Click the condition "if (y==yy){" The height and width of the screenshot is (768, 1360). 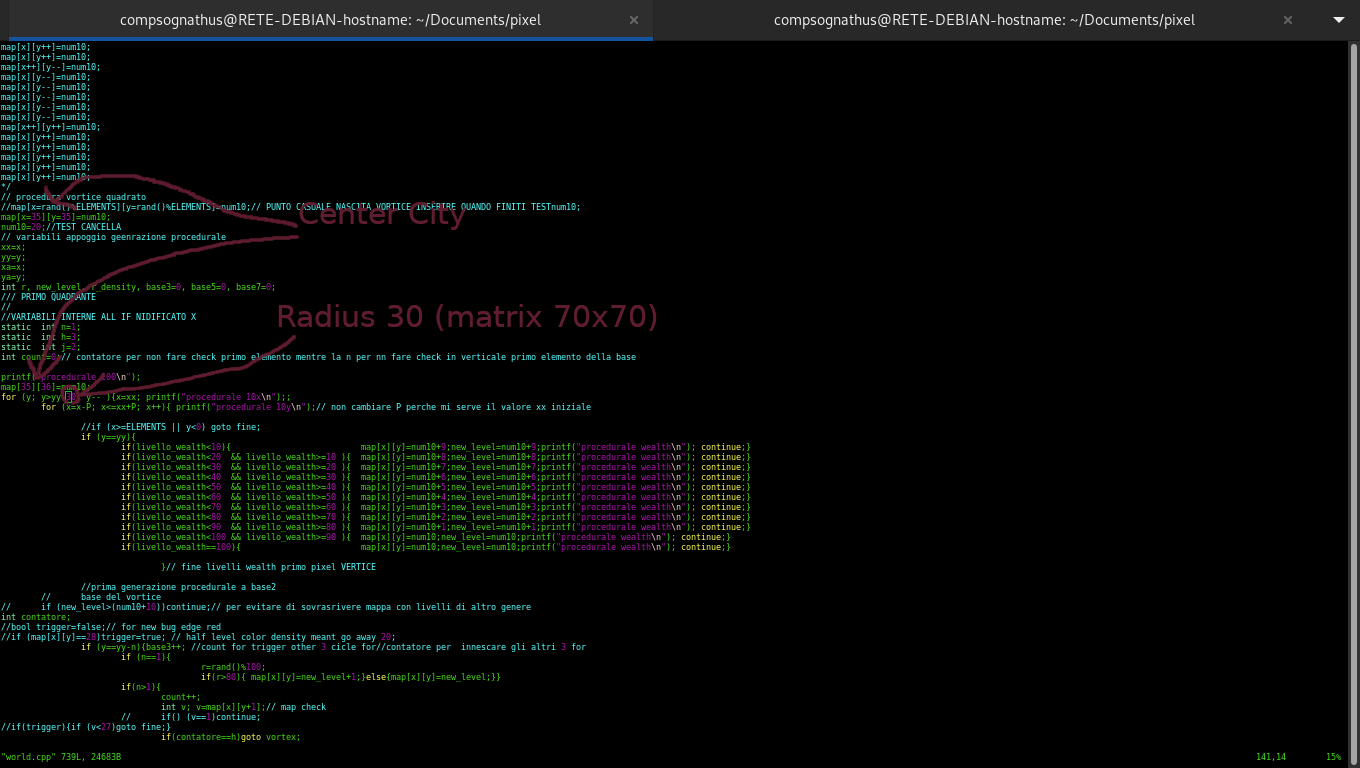pos(108,437)
